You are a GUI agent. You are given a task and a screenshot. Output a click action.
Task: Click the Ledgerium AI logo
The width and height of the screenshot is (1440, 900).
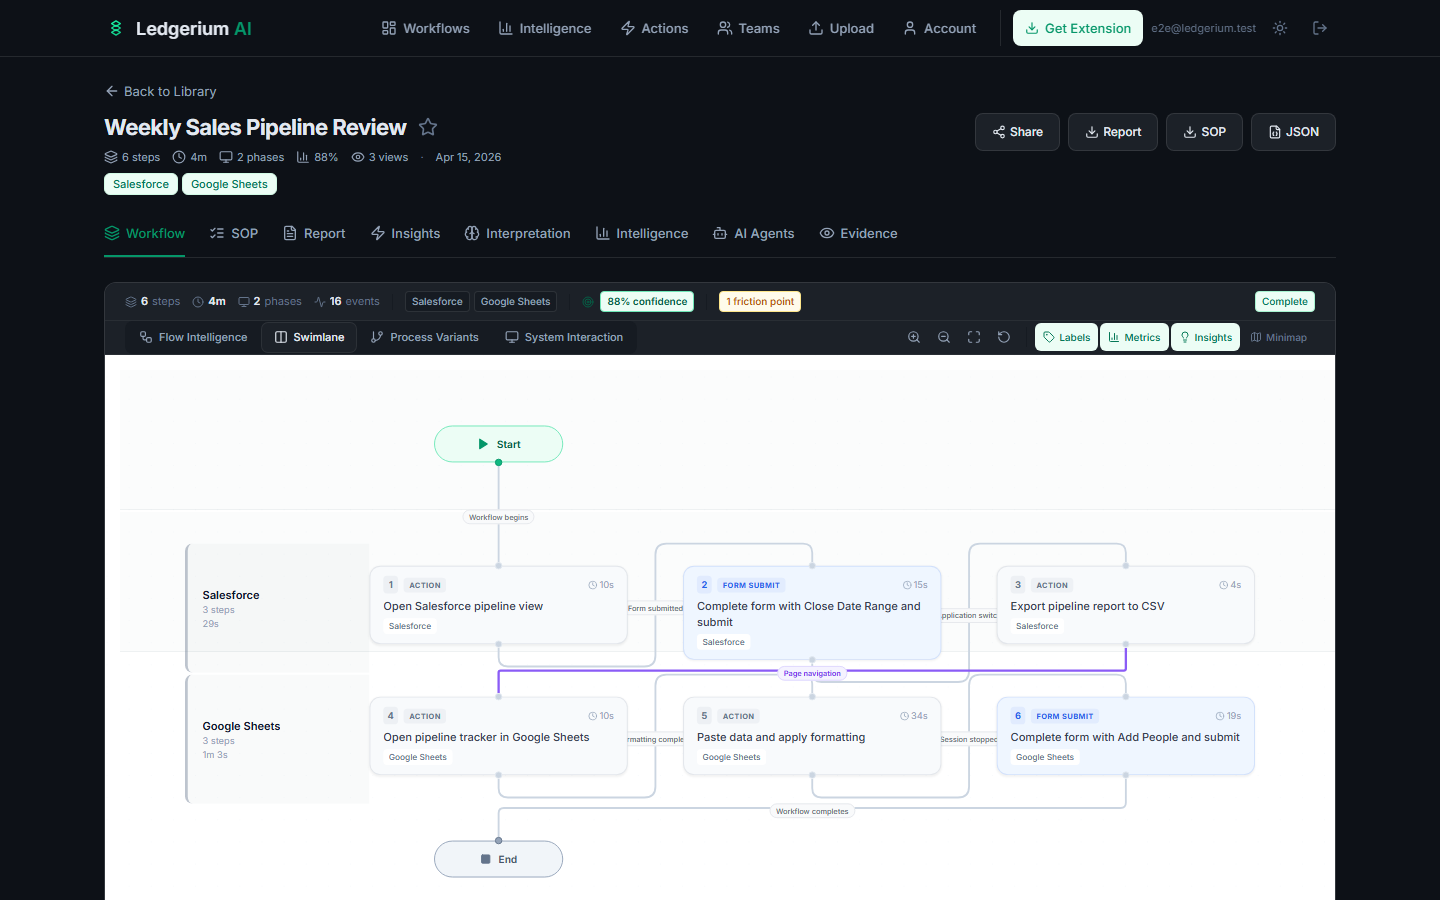click(x=180, y=28)
